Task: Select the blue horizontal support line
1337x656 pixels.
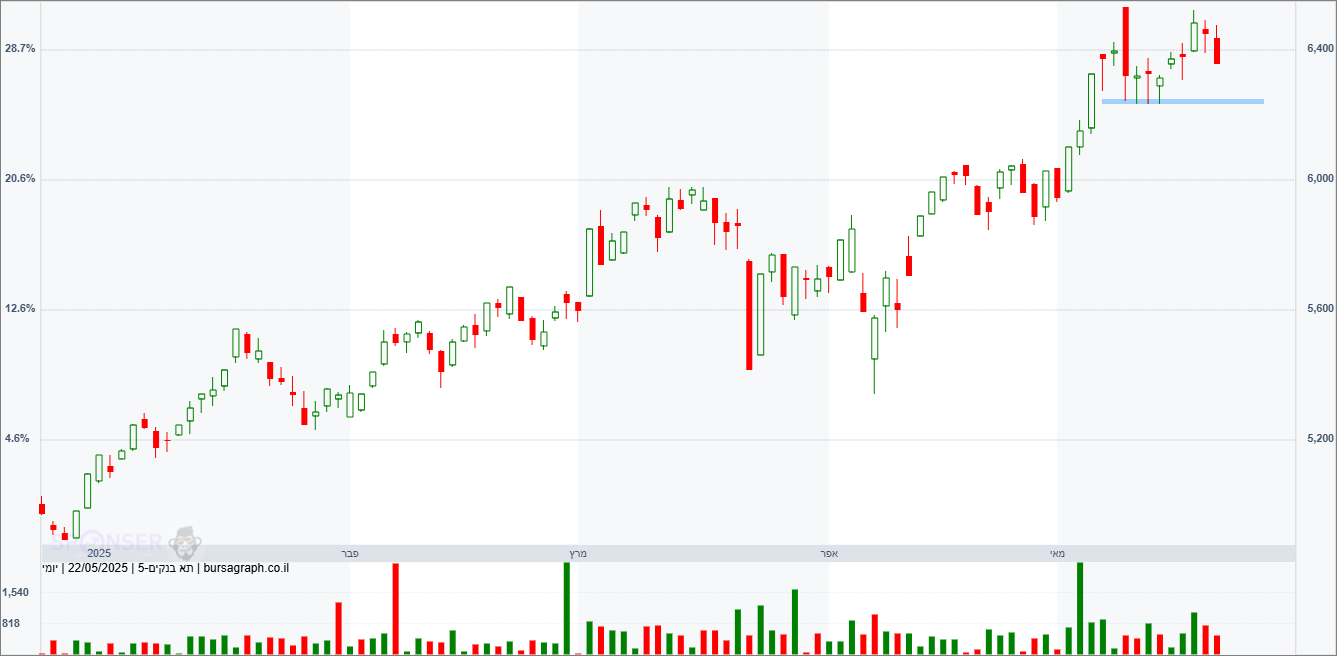Action: tap(1182, 101)
